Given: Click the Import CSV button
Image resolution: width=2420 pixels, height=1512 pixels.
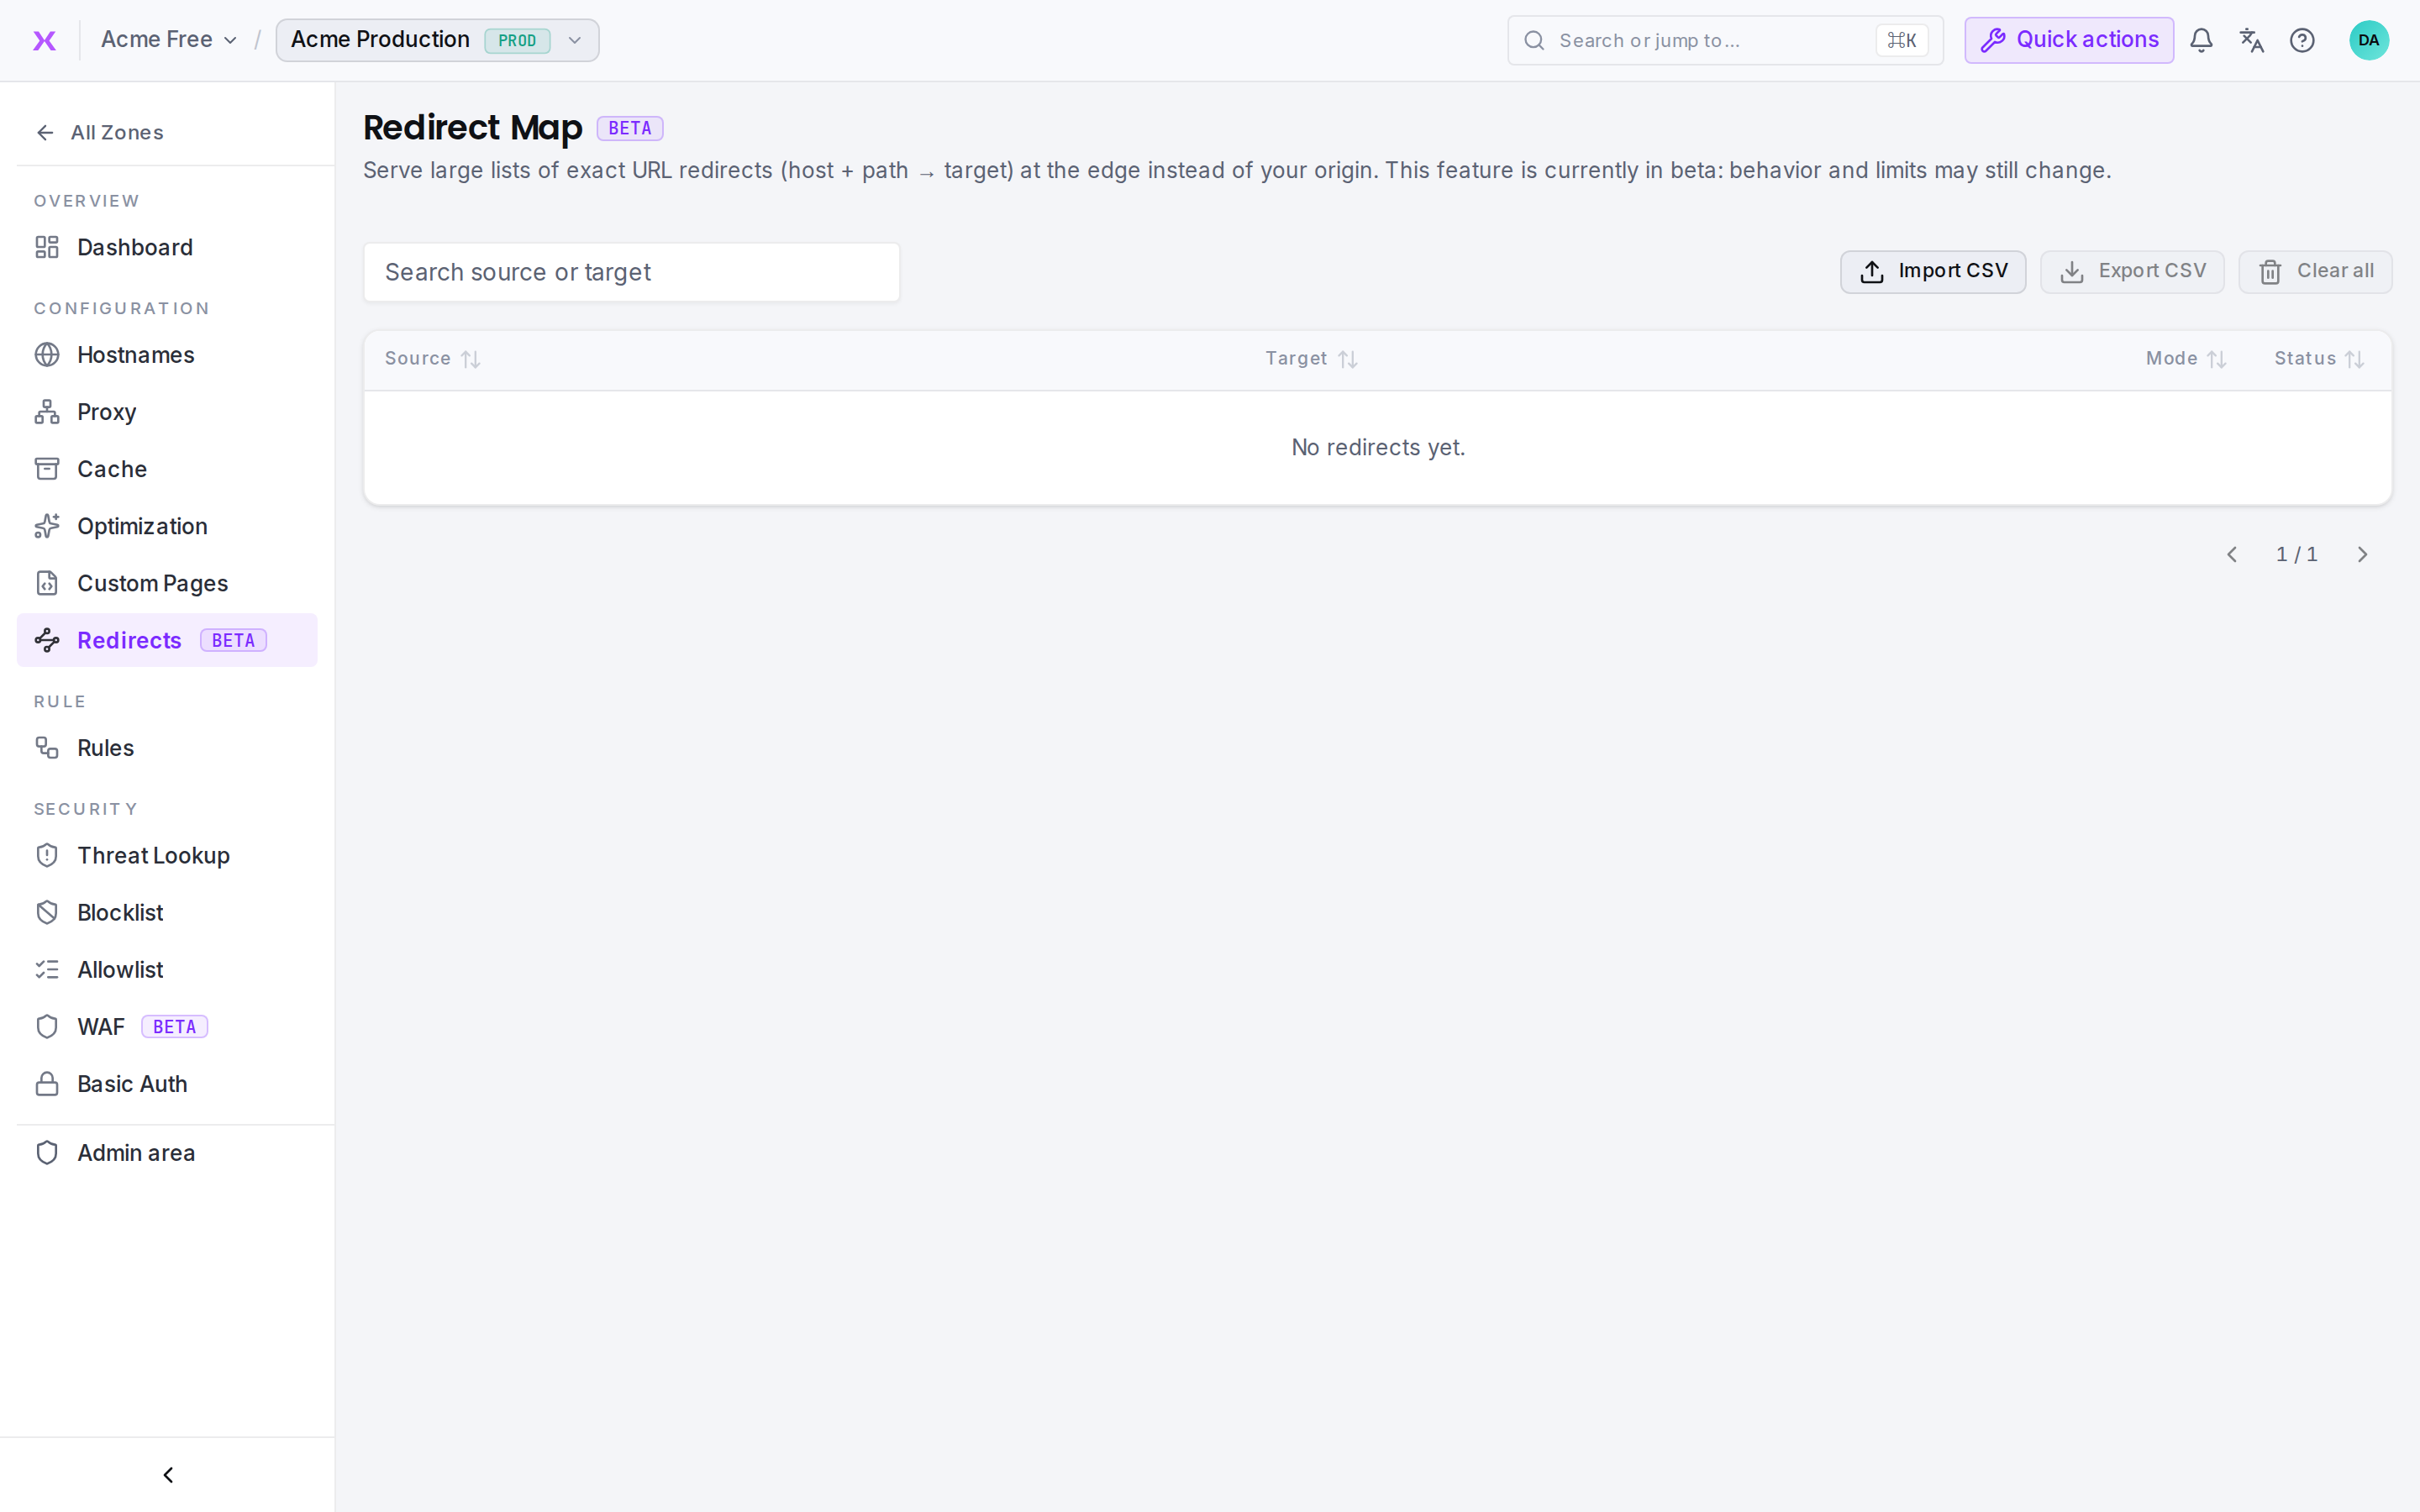Looking at the screenshot, I should tap(1932, 272).
